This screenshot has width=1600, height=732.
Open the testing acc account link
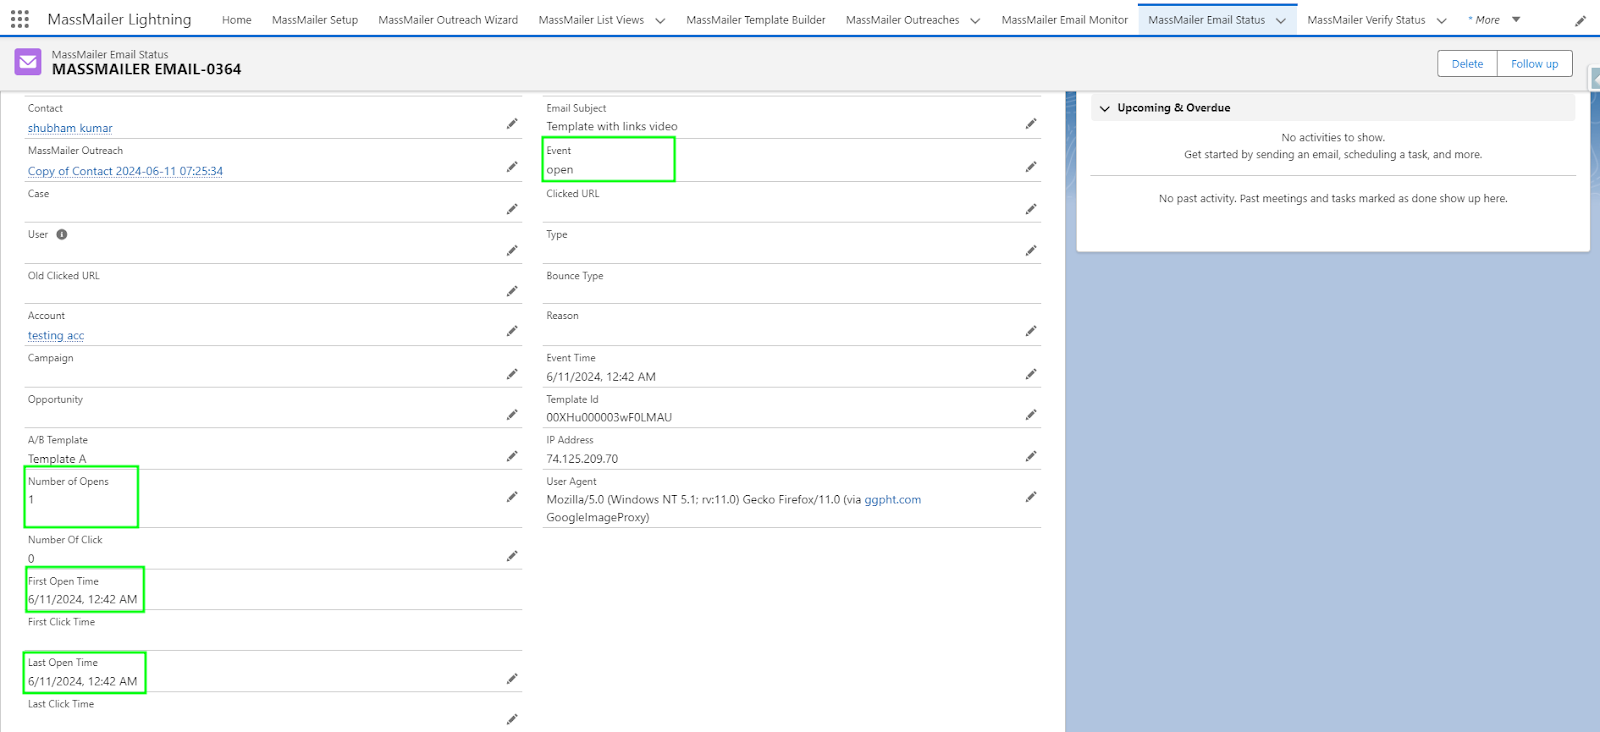56,335
